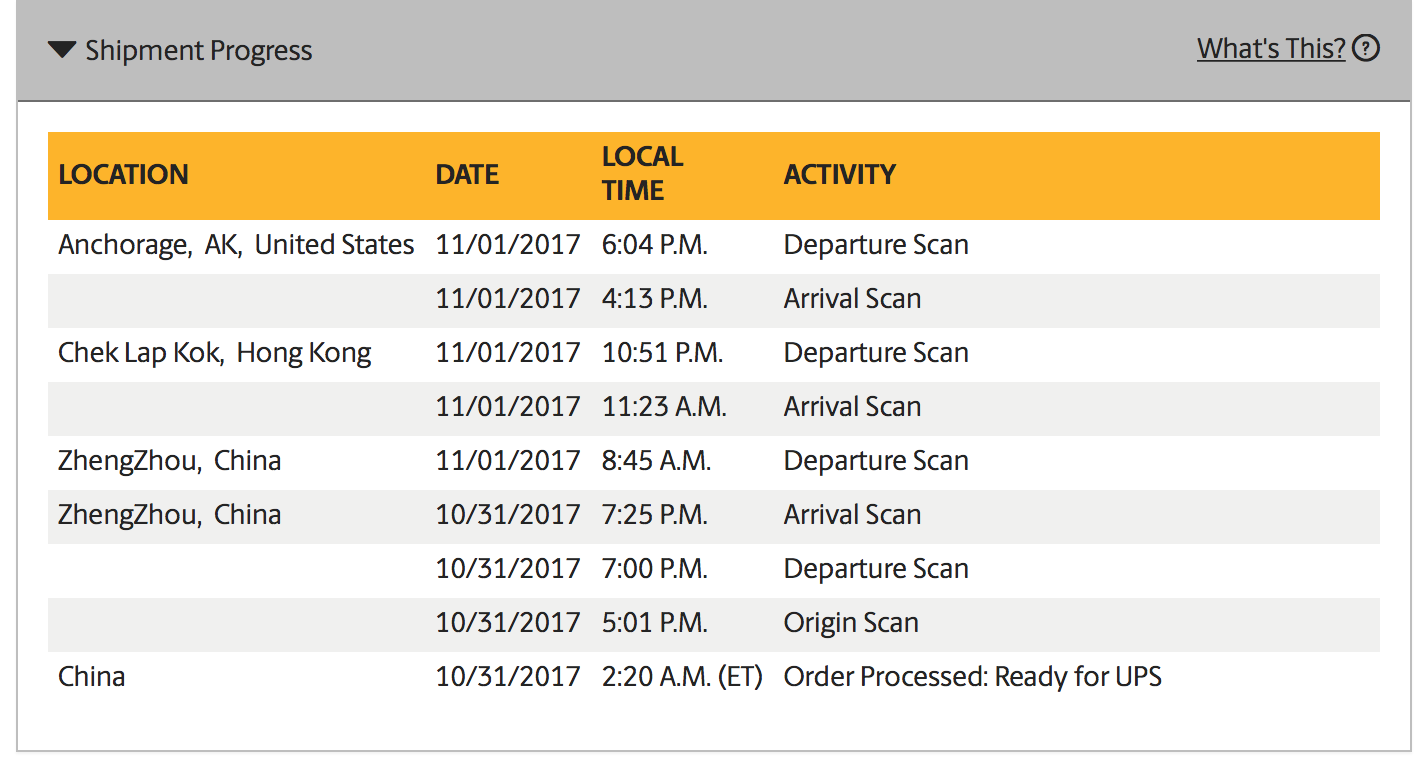Click the China location in last row
This screenshot has width=1414, height=766.
92,677
